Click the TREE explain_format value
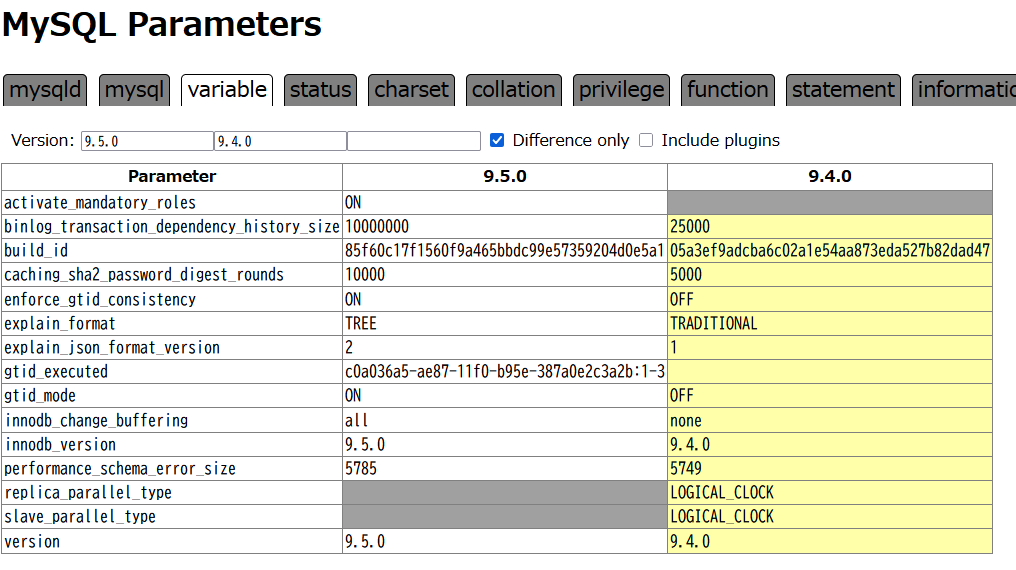The image size is (1016, 570). point(361,323)
